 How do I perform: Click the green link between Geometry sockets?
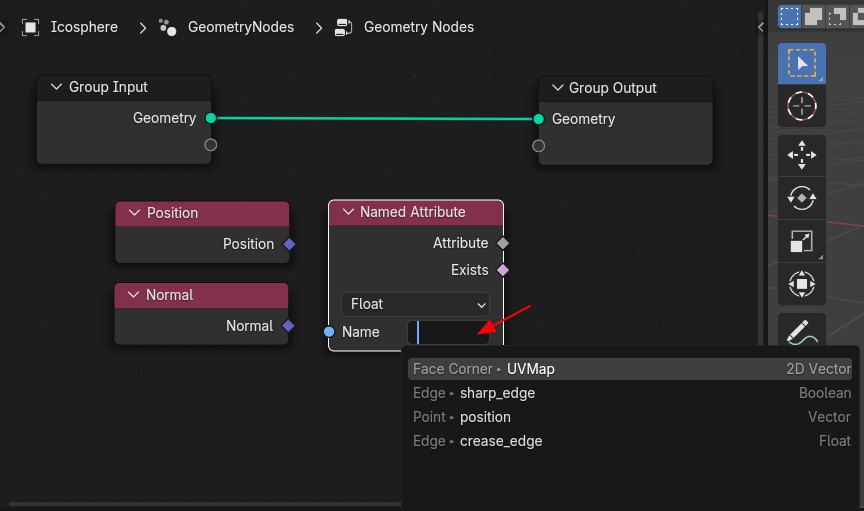click(x=375, y=119)
